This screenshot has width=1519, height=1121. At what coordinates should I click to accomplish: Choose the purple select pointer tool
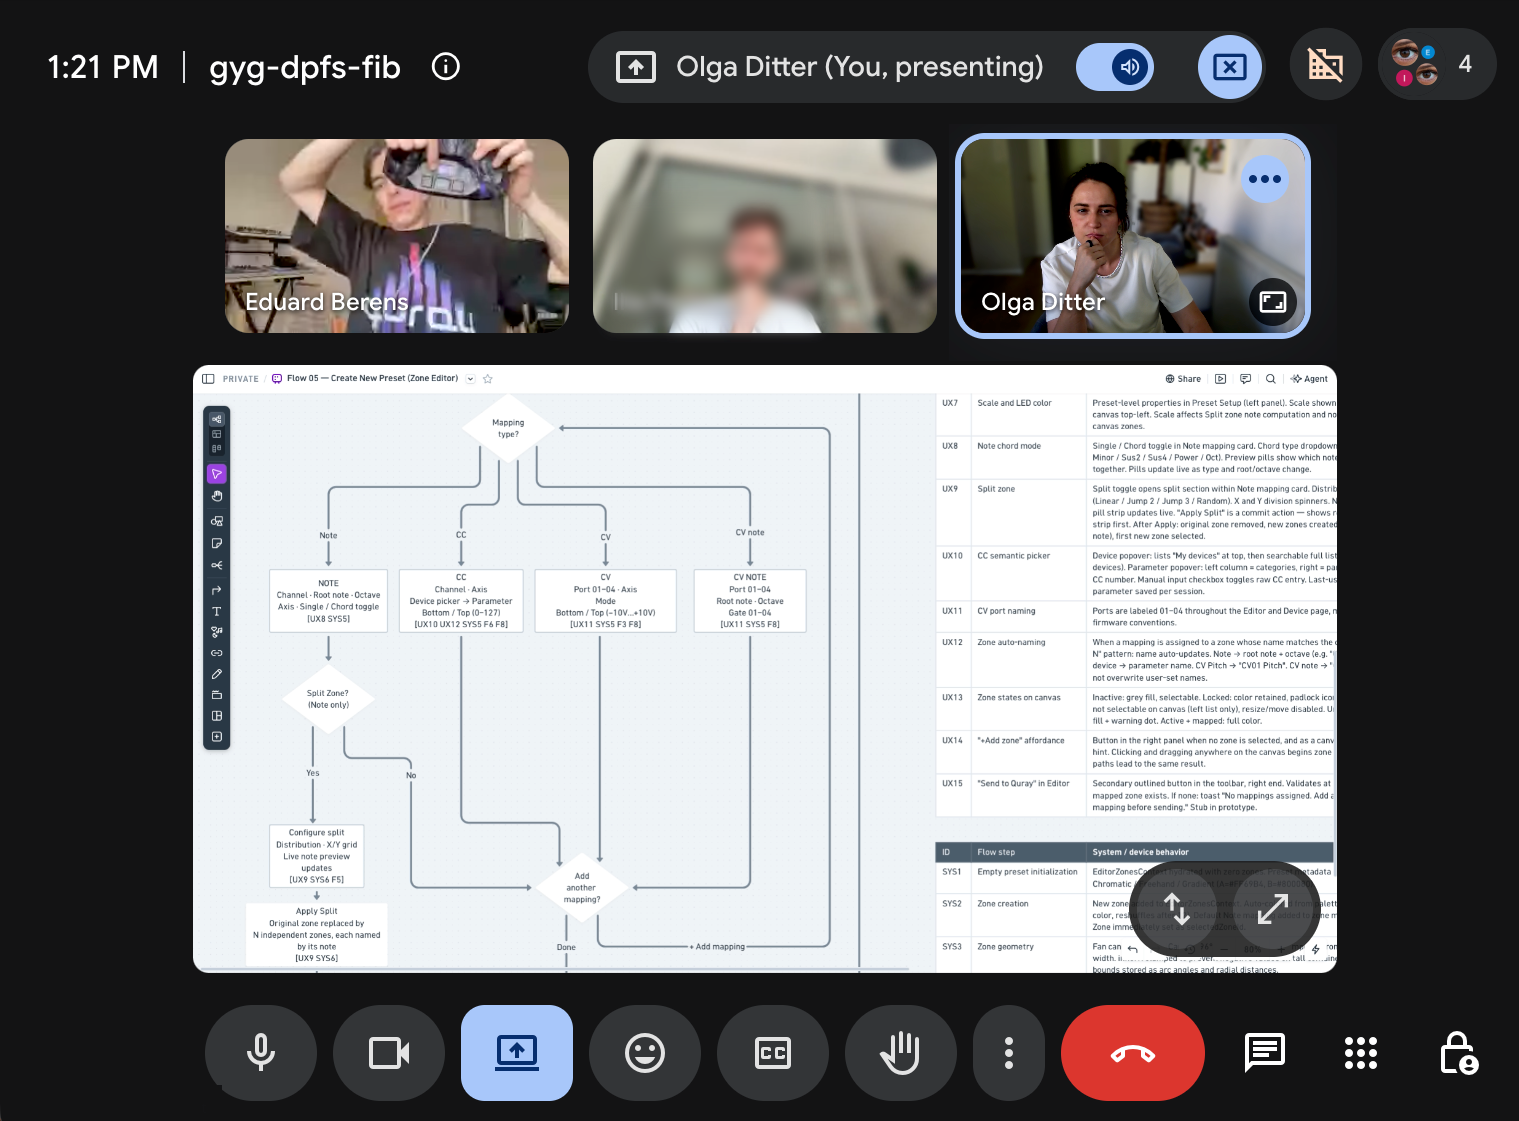pyautogui.click(x=217, y=473)
